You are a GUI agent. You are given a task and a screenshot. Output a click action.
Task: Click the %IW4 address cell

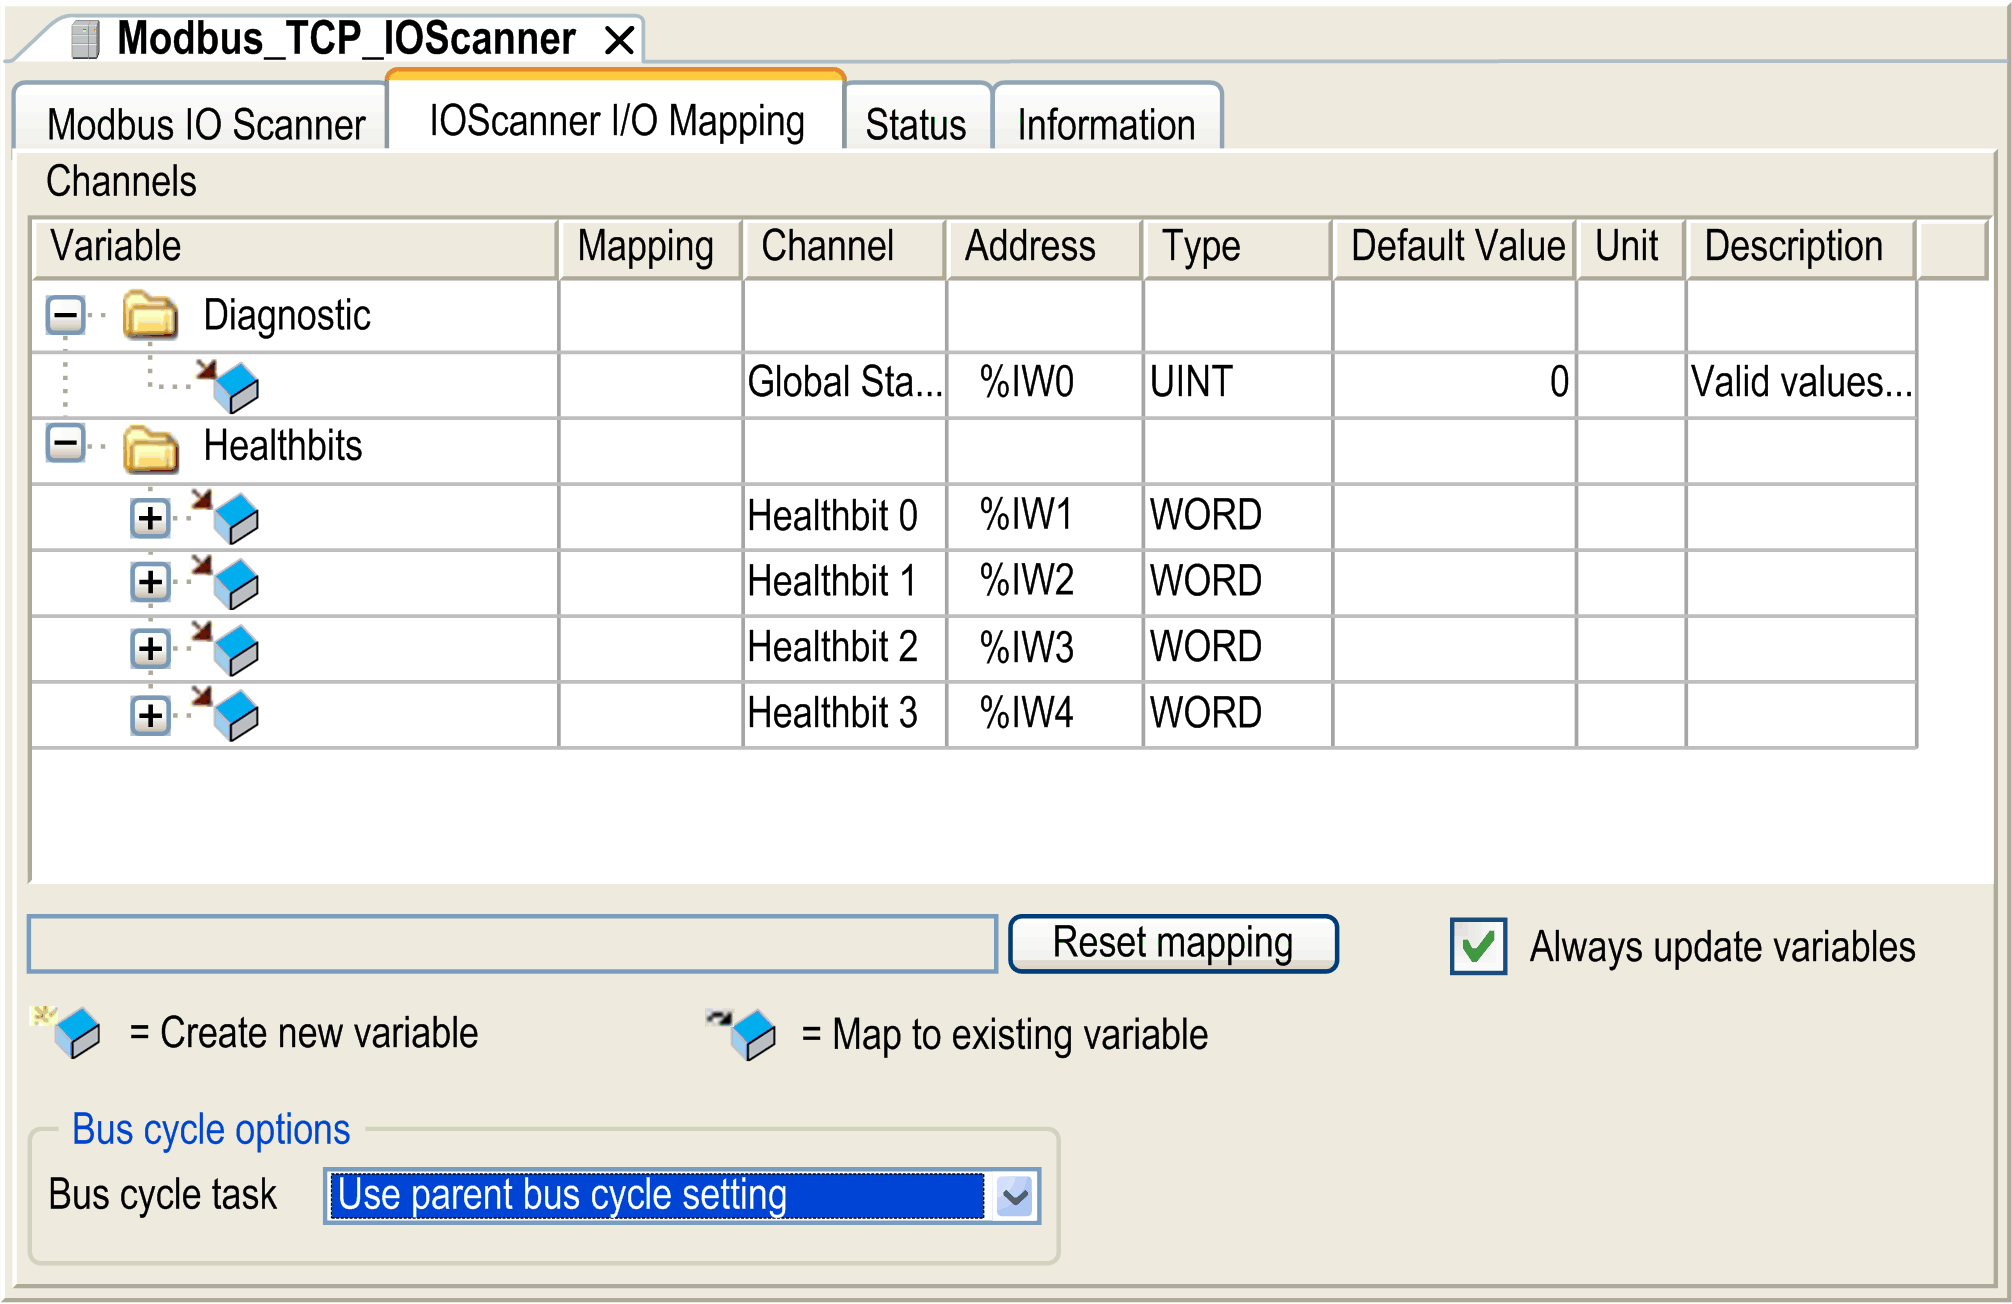1045,715
